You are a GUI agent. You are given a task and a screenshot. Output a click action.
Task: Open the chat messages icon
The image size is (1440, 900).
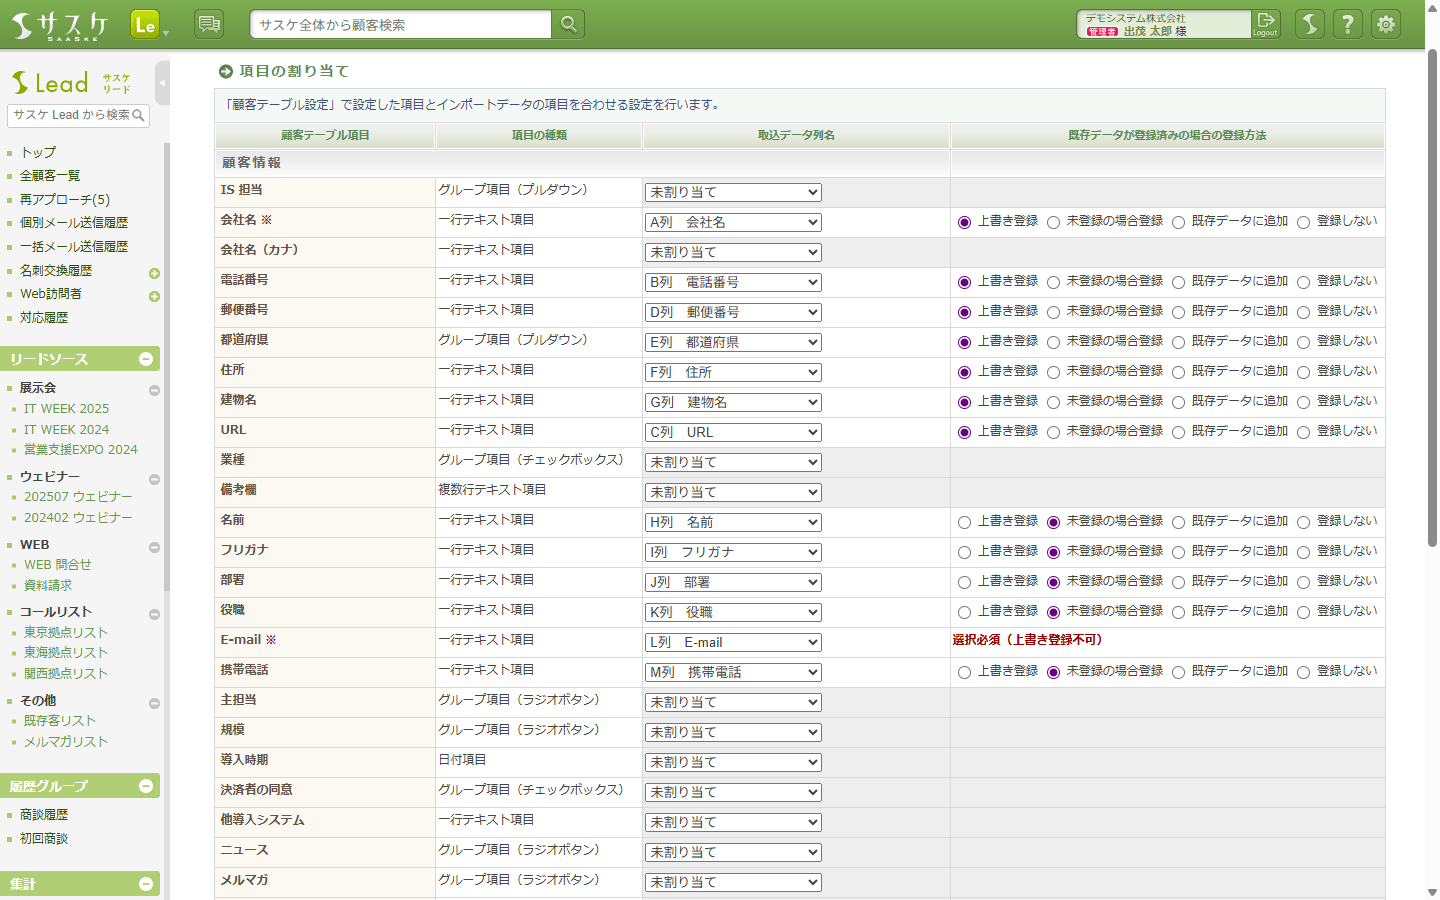pos(209,24)
